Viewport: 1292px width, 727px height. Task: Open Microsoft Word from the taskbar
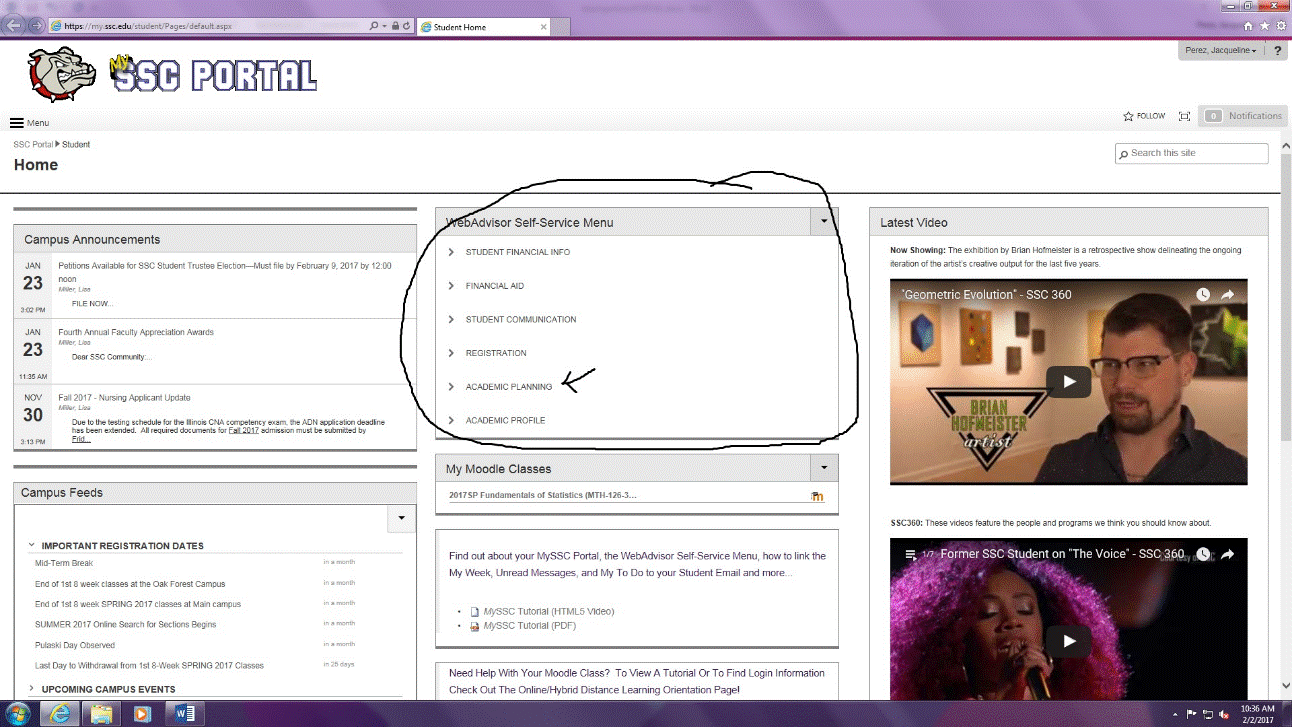186,713
